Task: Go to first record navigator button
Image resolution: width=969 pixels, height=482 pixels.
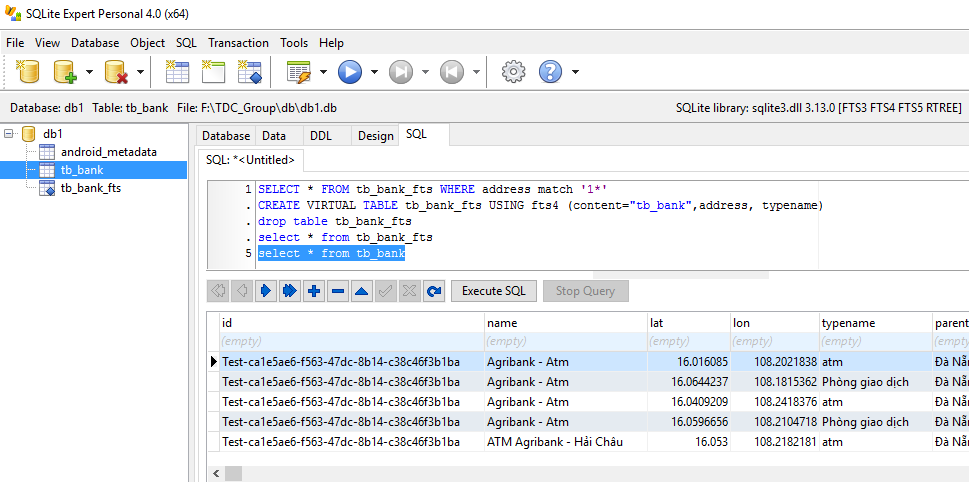Action: click(218, 291)
